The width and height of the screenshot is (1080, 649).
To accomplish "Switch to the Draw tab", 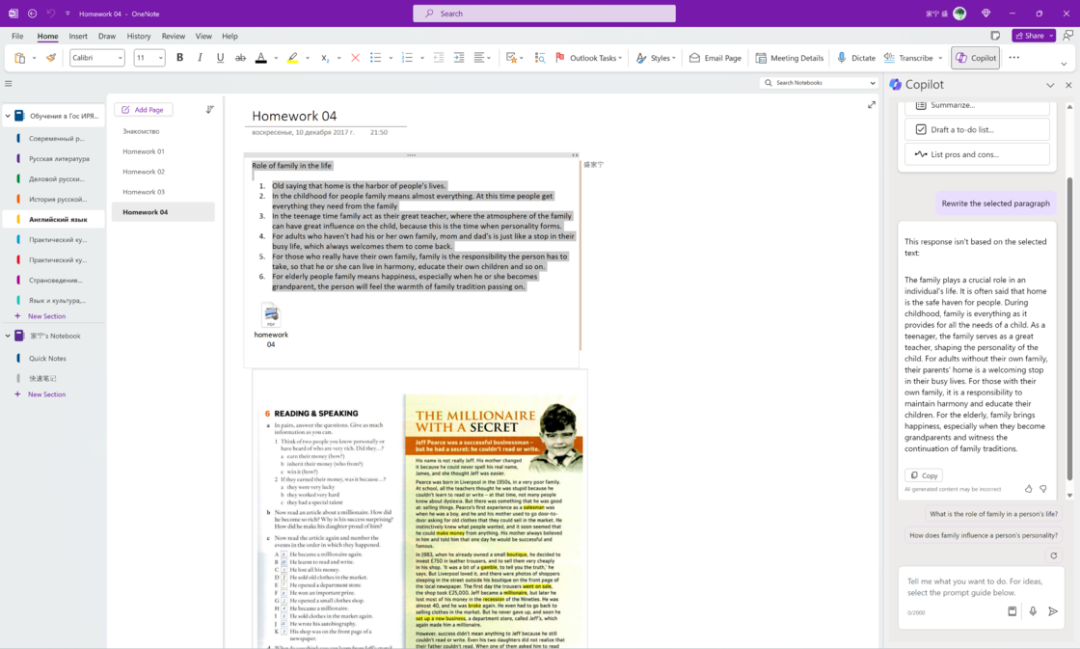I will point(107,36).
